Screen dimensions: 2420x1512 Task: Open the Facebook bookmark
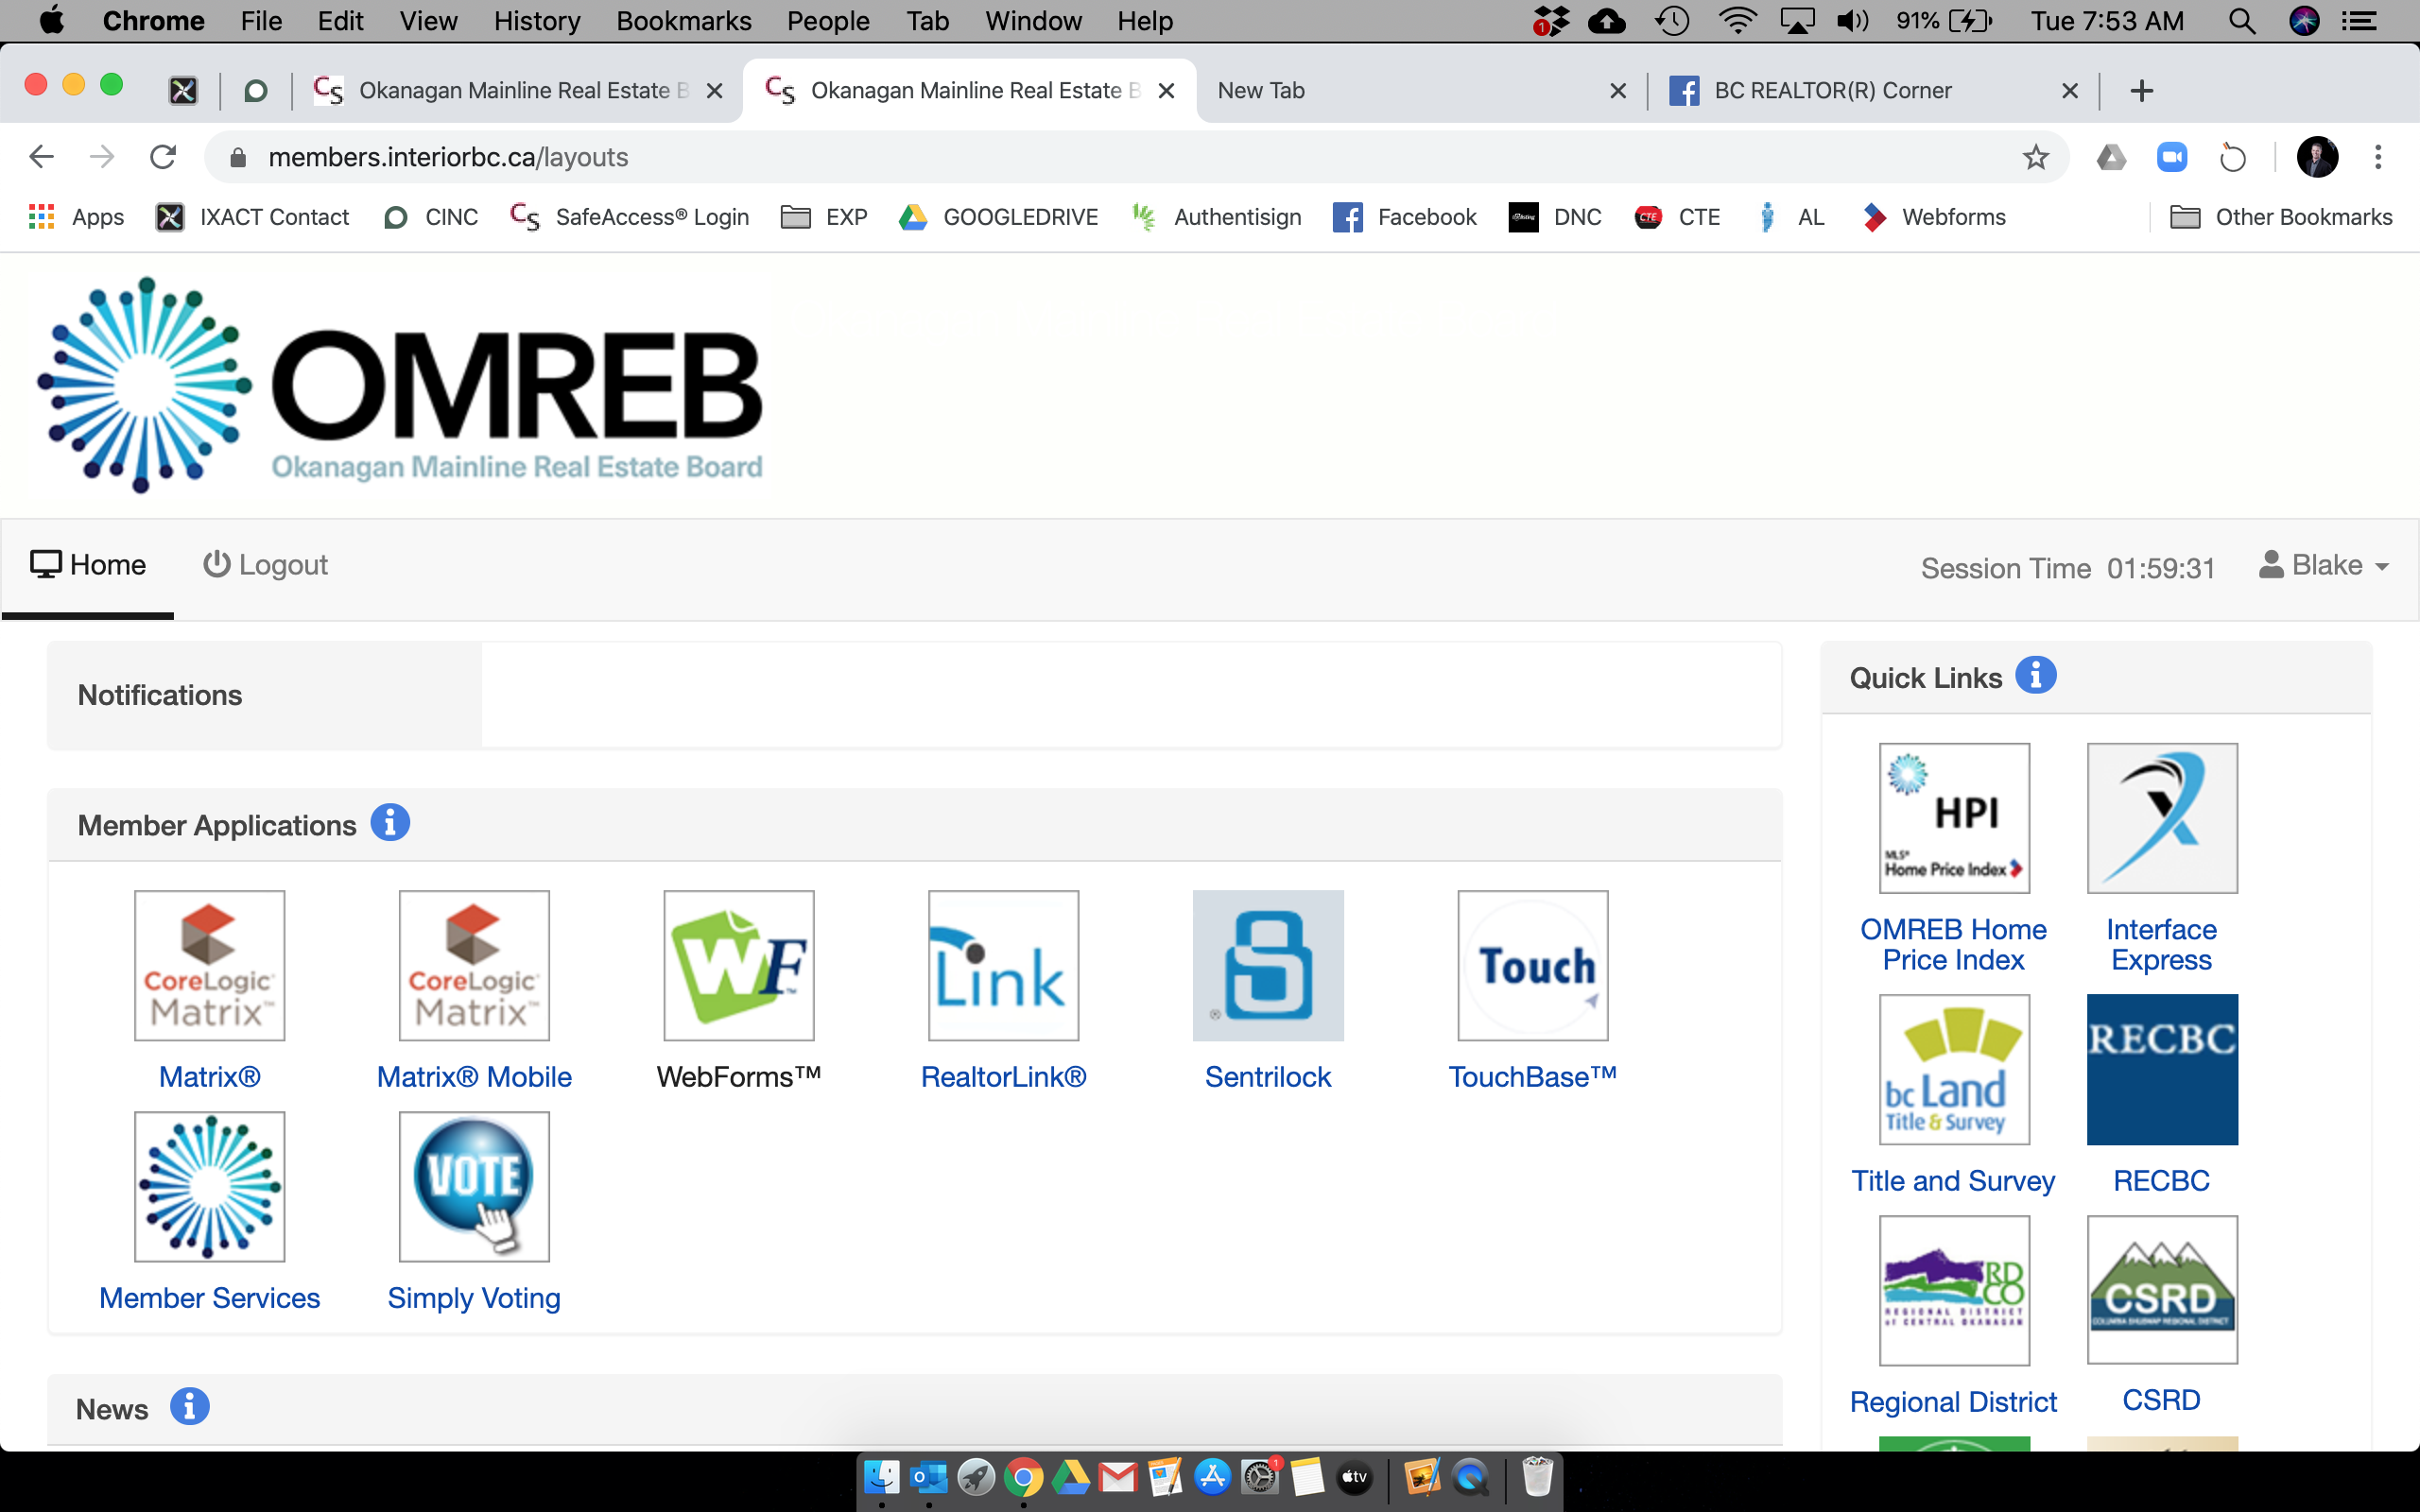coord(1405,217)
